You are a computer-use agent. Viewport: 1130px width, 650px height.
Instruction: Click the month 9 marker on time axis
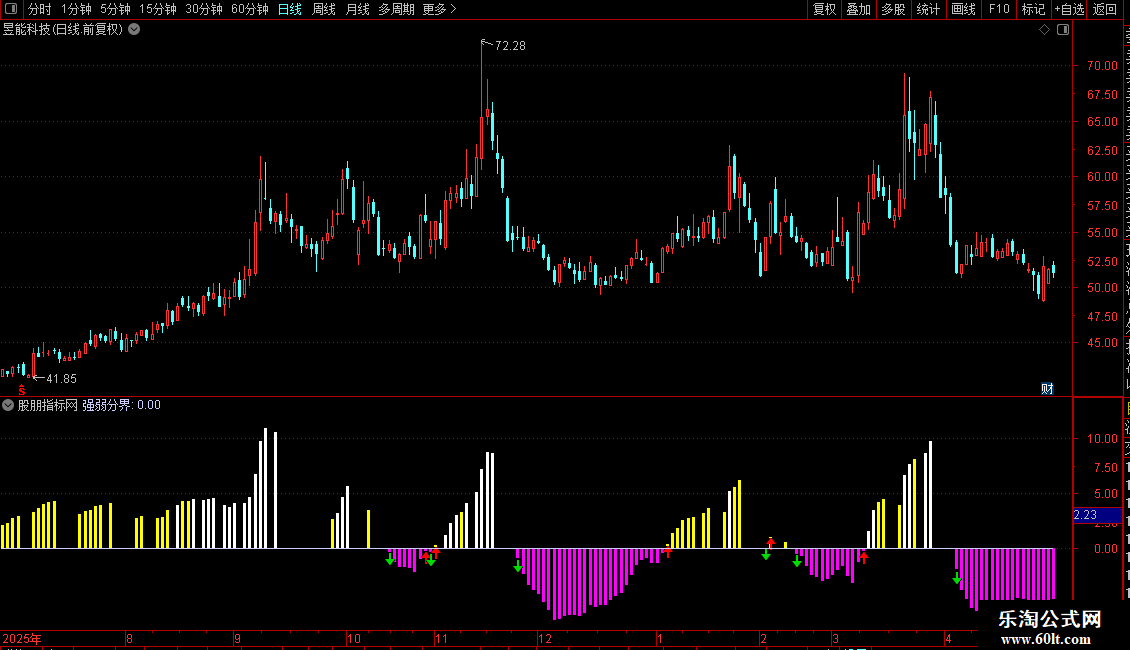tap(237, 638)
